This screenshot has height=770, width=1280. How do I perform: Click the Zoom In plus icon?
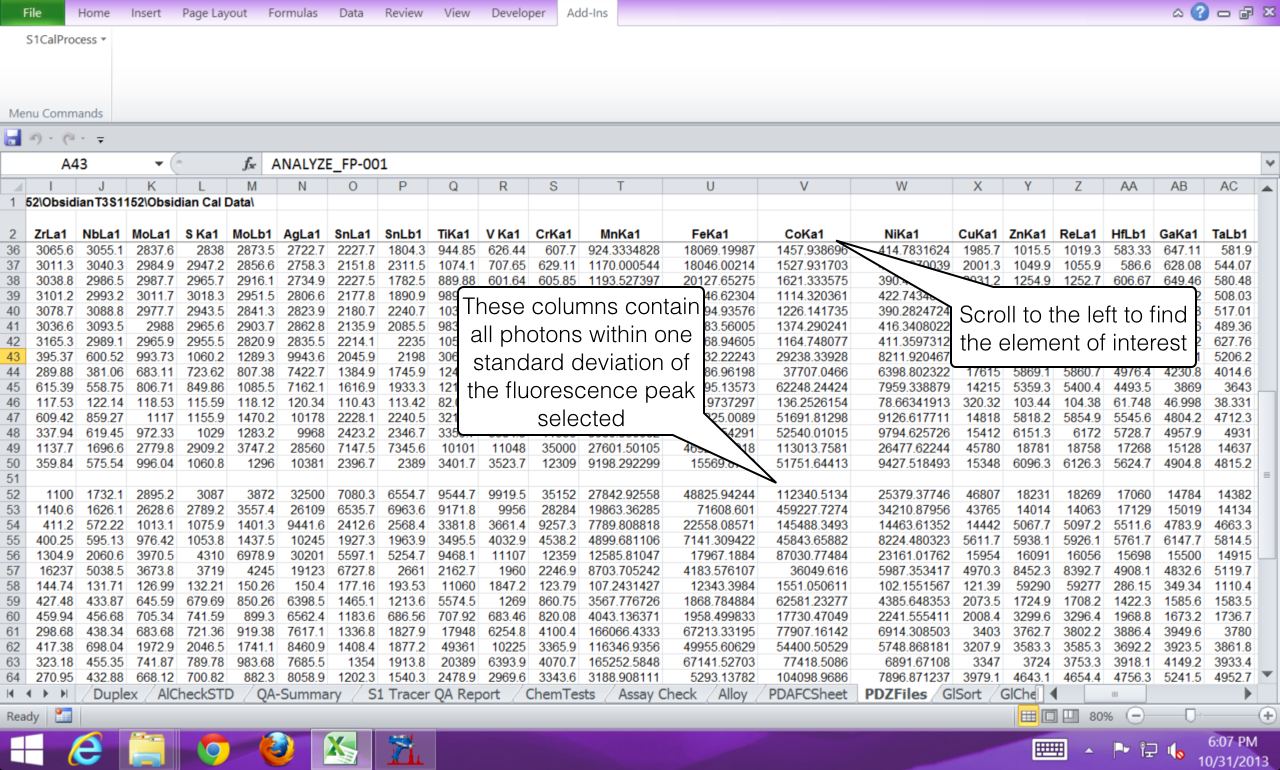point(1266,716)
